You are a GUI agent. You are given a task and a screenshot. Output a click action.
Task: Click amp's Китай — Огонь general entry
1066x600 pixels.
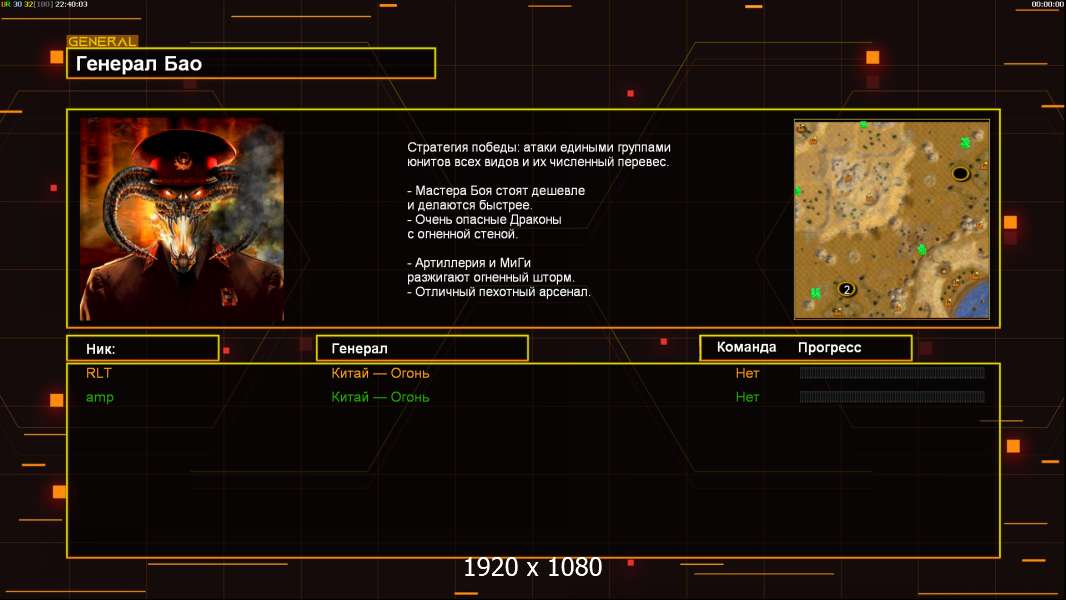pyautogui.click(x=380, y=397)
